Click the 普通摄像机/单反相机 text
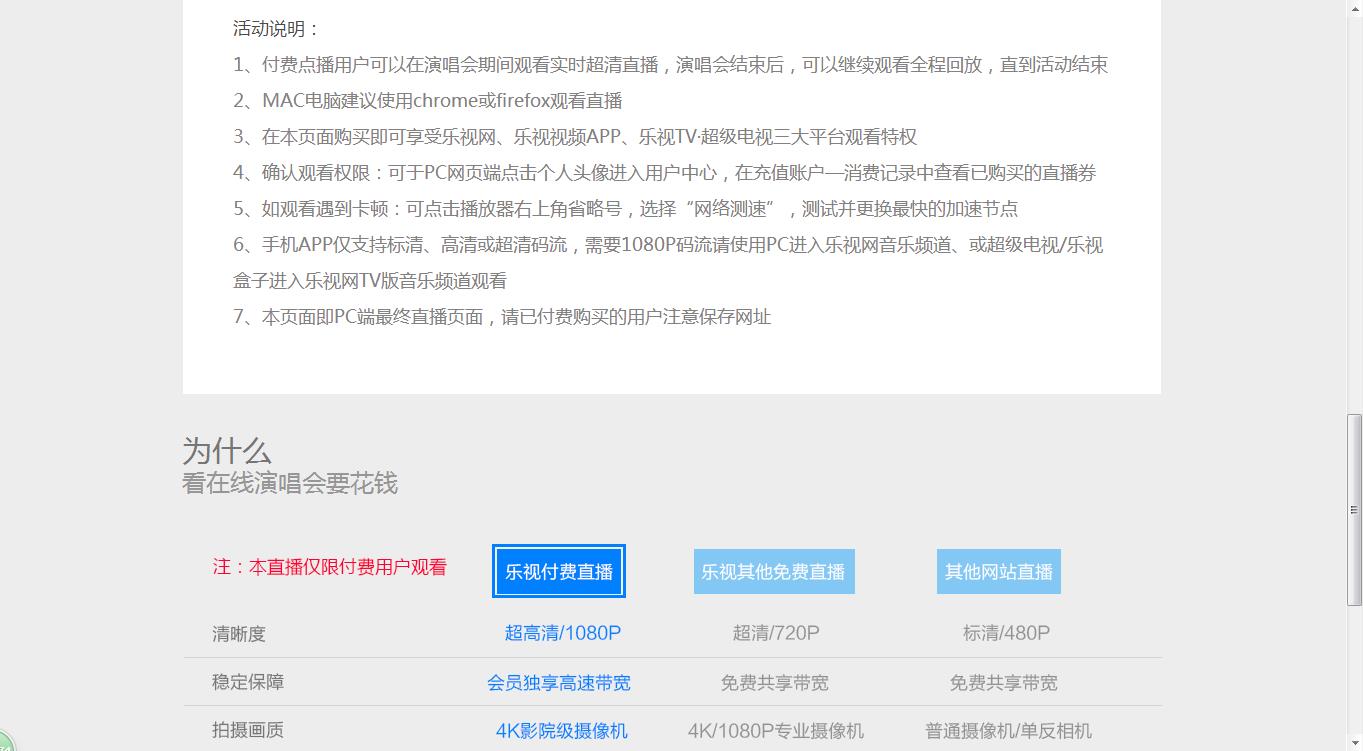 tap(1008, 731)
